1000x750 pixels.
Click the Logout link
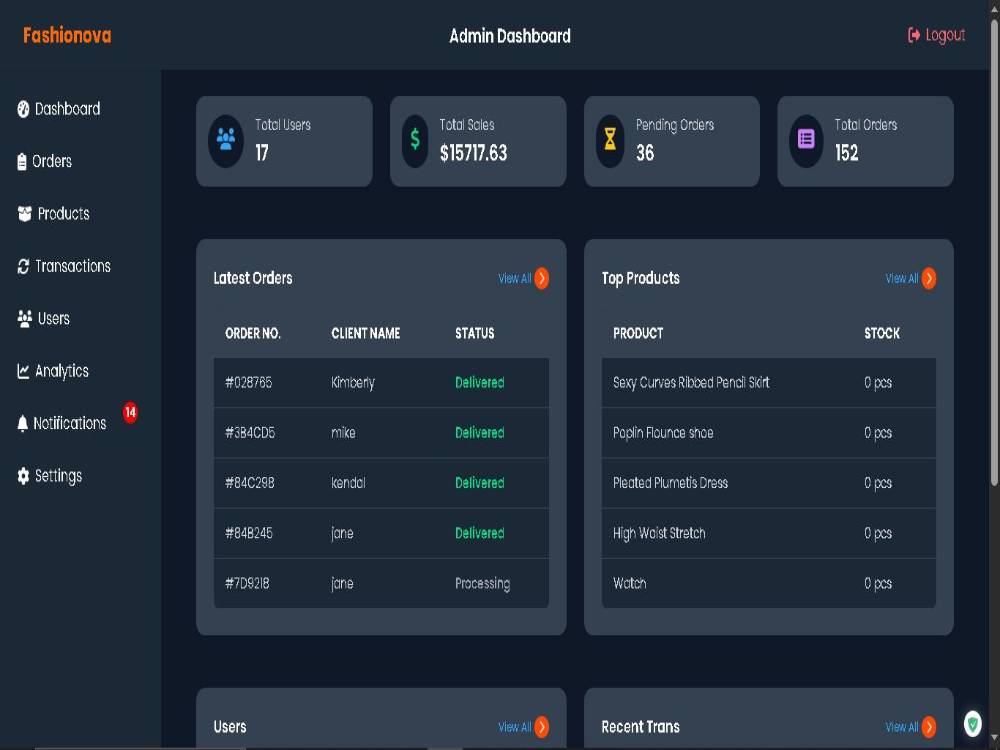click(936, 35)
